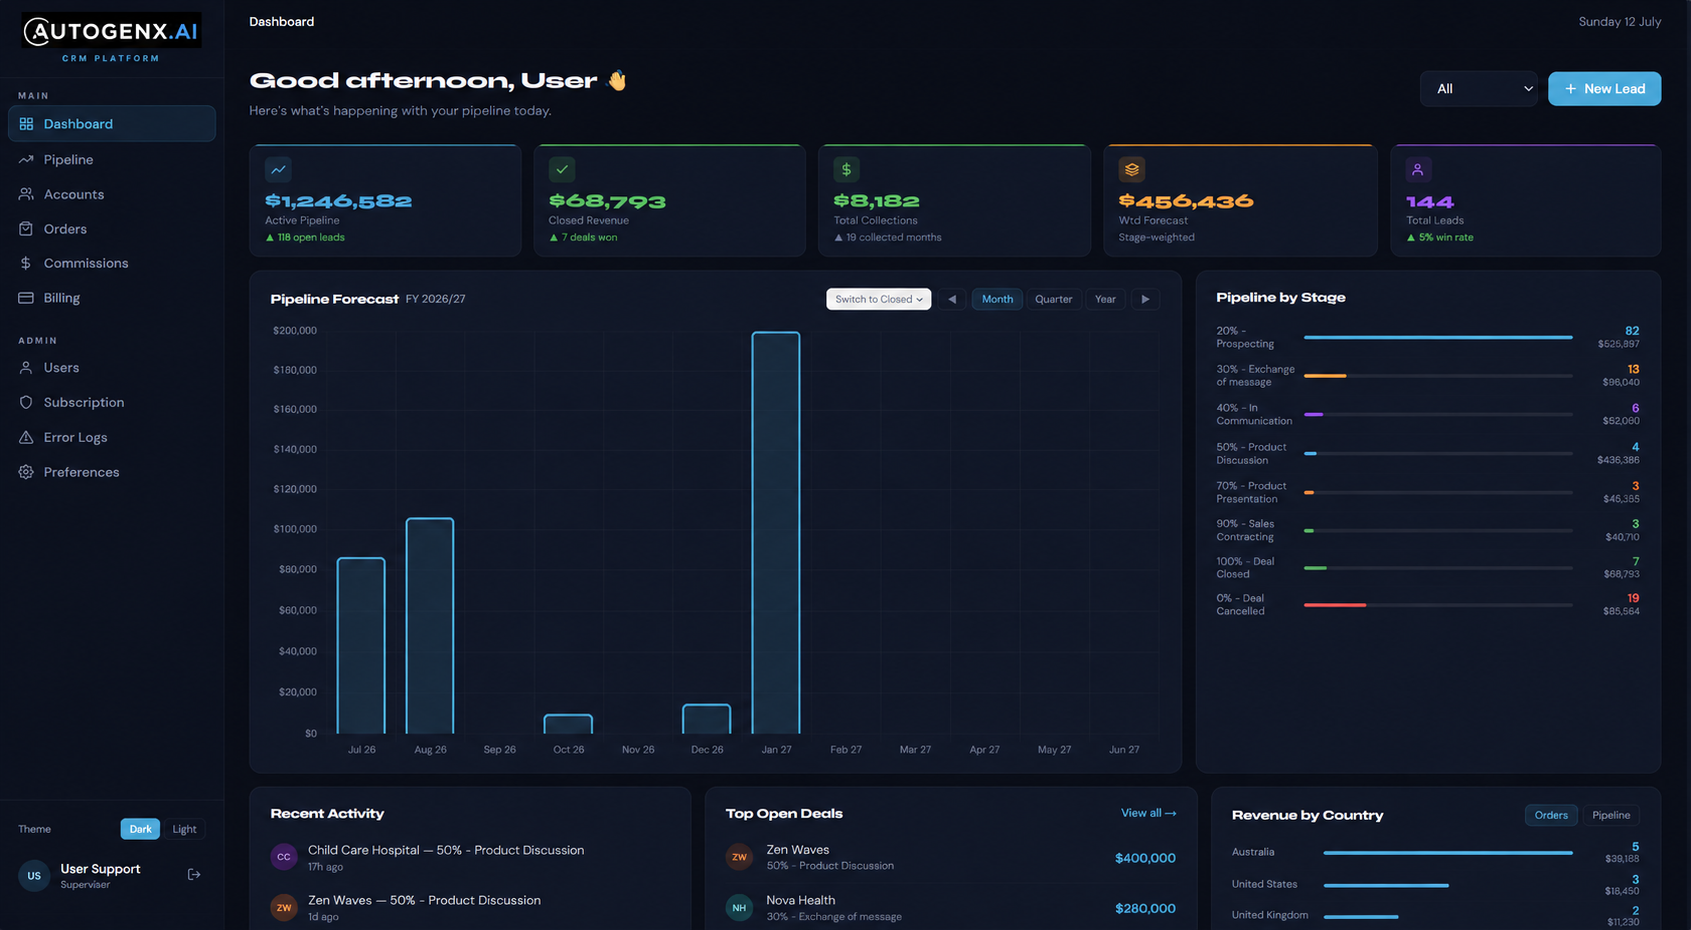Click the Accounts people icon in sidebar
Viewport: 1691px width, 930px height.
[x=26, y=194]
